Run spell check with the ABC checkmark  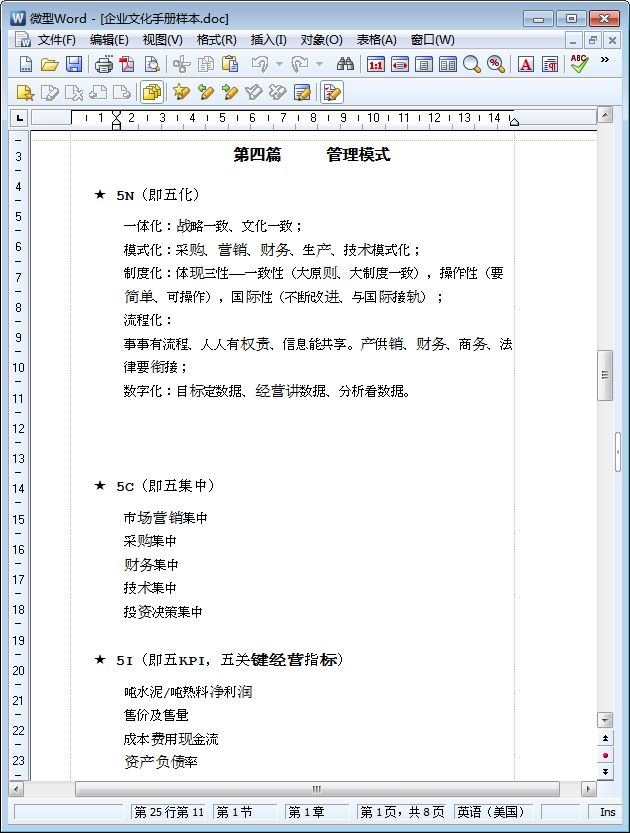(x=579, y=64)
